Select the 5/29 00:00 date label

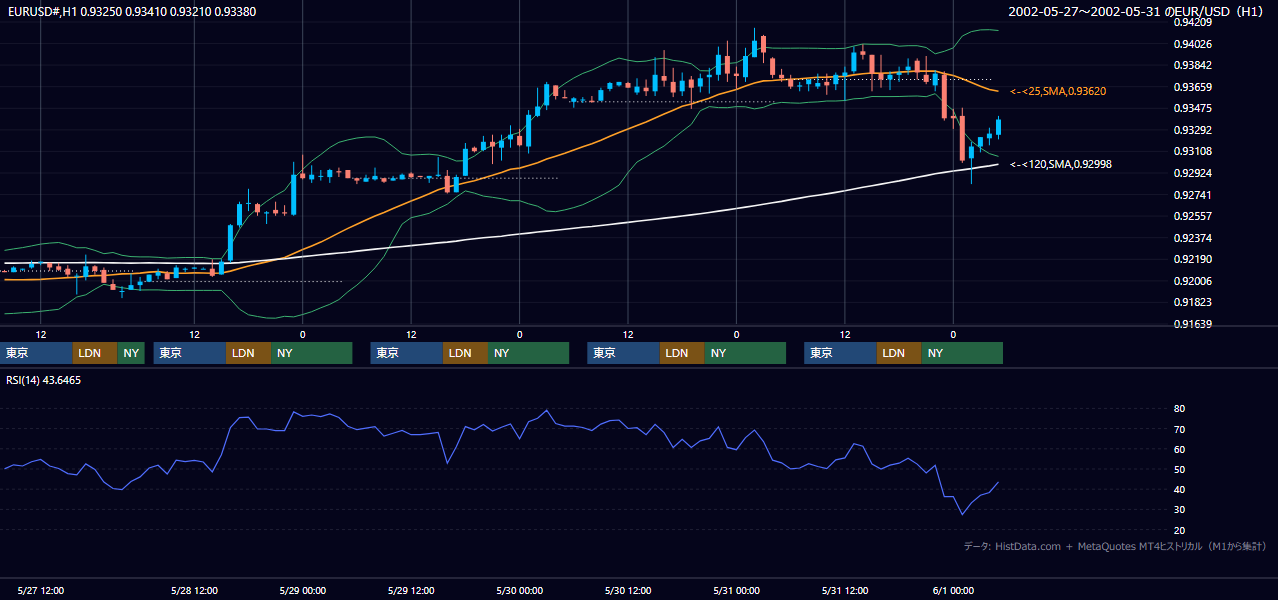(x=303, y=590)
